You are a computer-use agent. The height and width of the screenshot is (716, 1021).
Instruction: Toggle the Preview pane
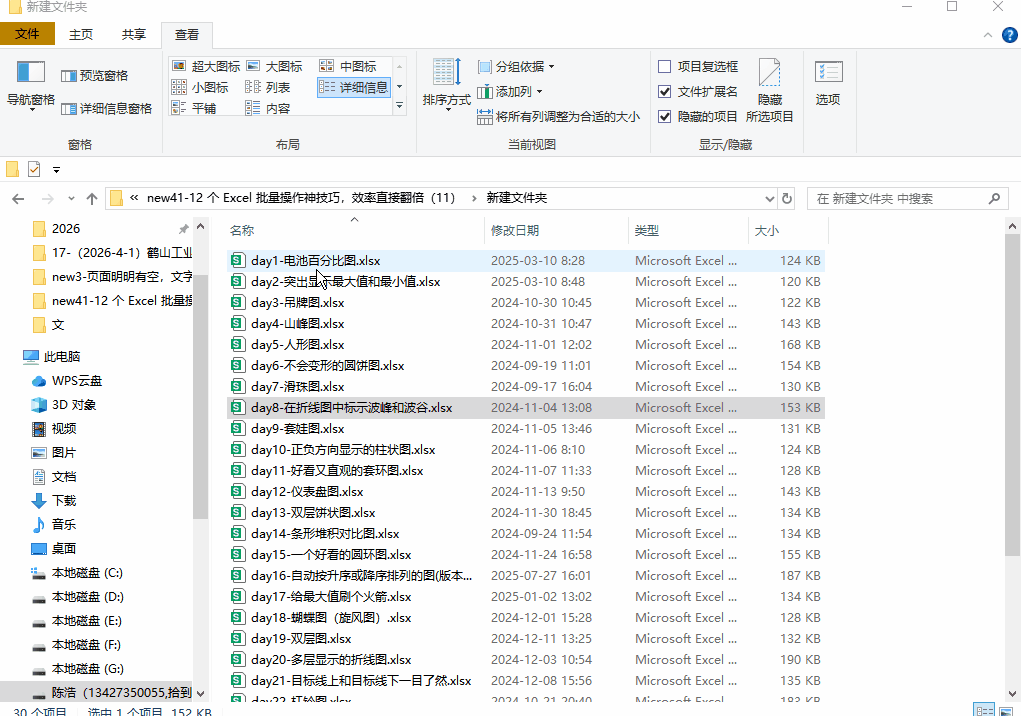tap(94, 76)
